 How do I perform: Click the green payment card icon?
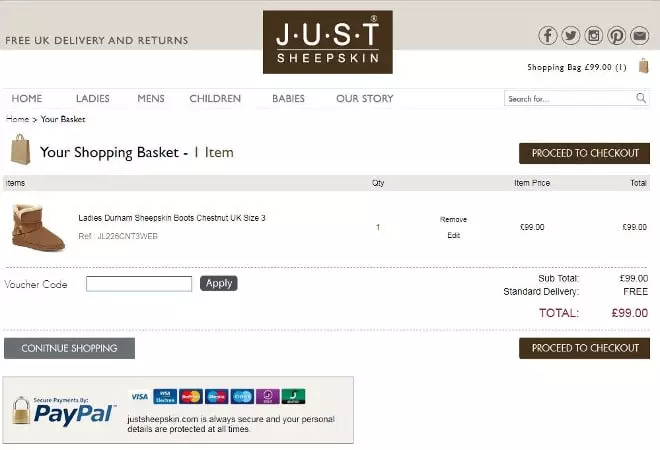[293, 397]
